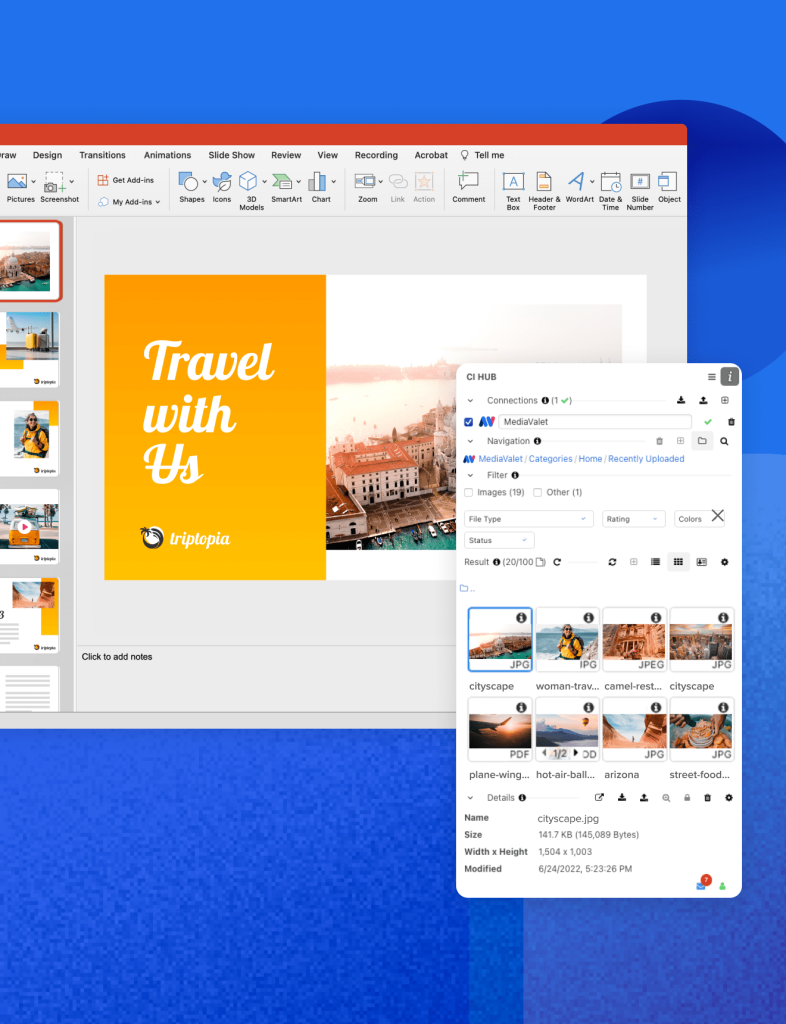Viewport: 786px width, 1024px height.
Task: Open the File Type dropdown
Action: (x=529, y=519)
